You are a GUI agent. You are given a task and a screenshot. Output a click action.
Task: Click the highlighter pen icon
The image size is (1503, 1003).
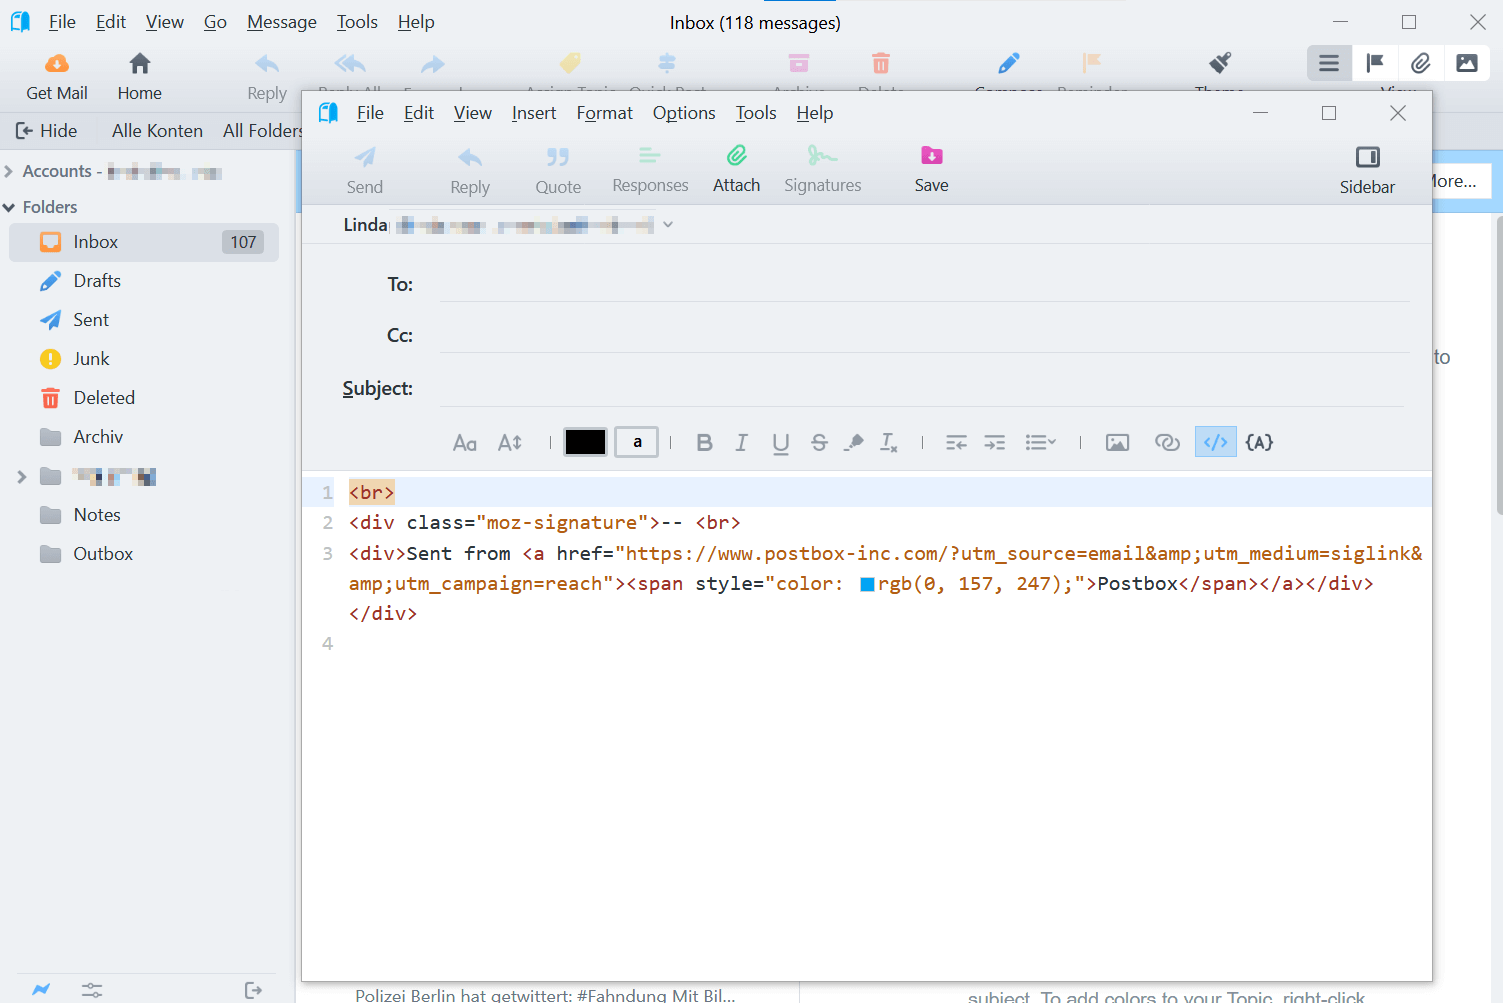pyautogui.click(x=854, y=443)
